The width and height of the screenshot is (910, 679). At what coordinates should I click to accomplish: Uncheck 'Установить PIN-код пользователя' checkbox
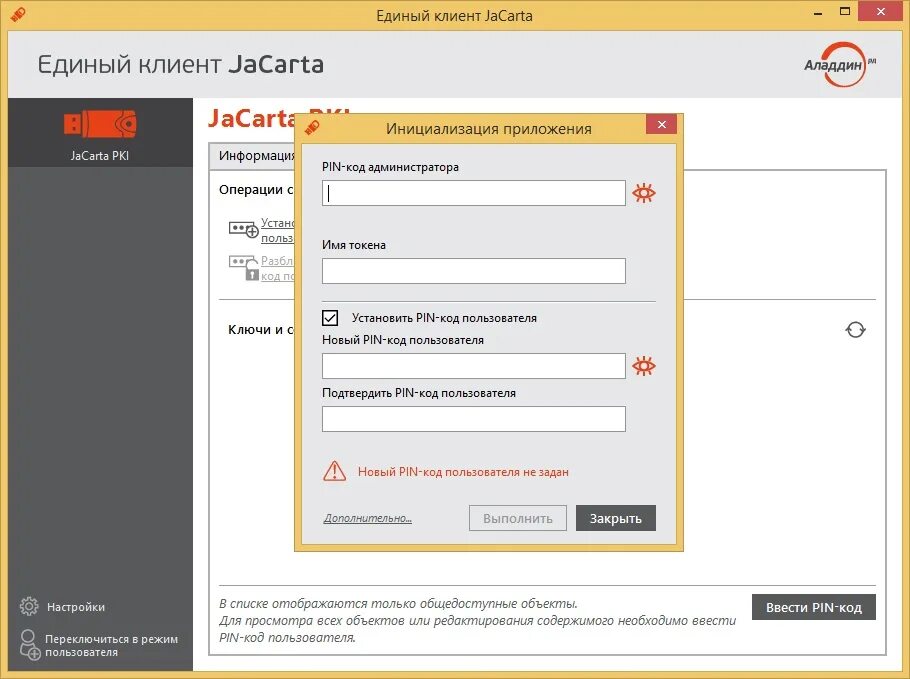coord(330,317)
